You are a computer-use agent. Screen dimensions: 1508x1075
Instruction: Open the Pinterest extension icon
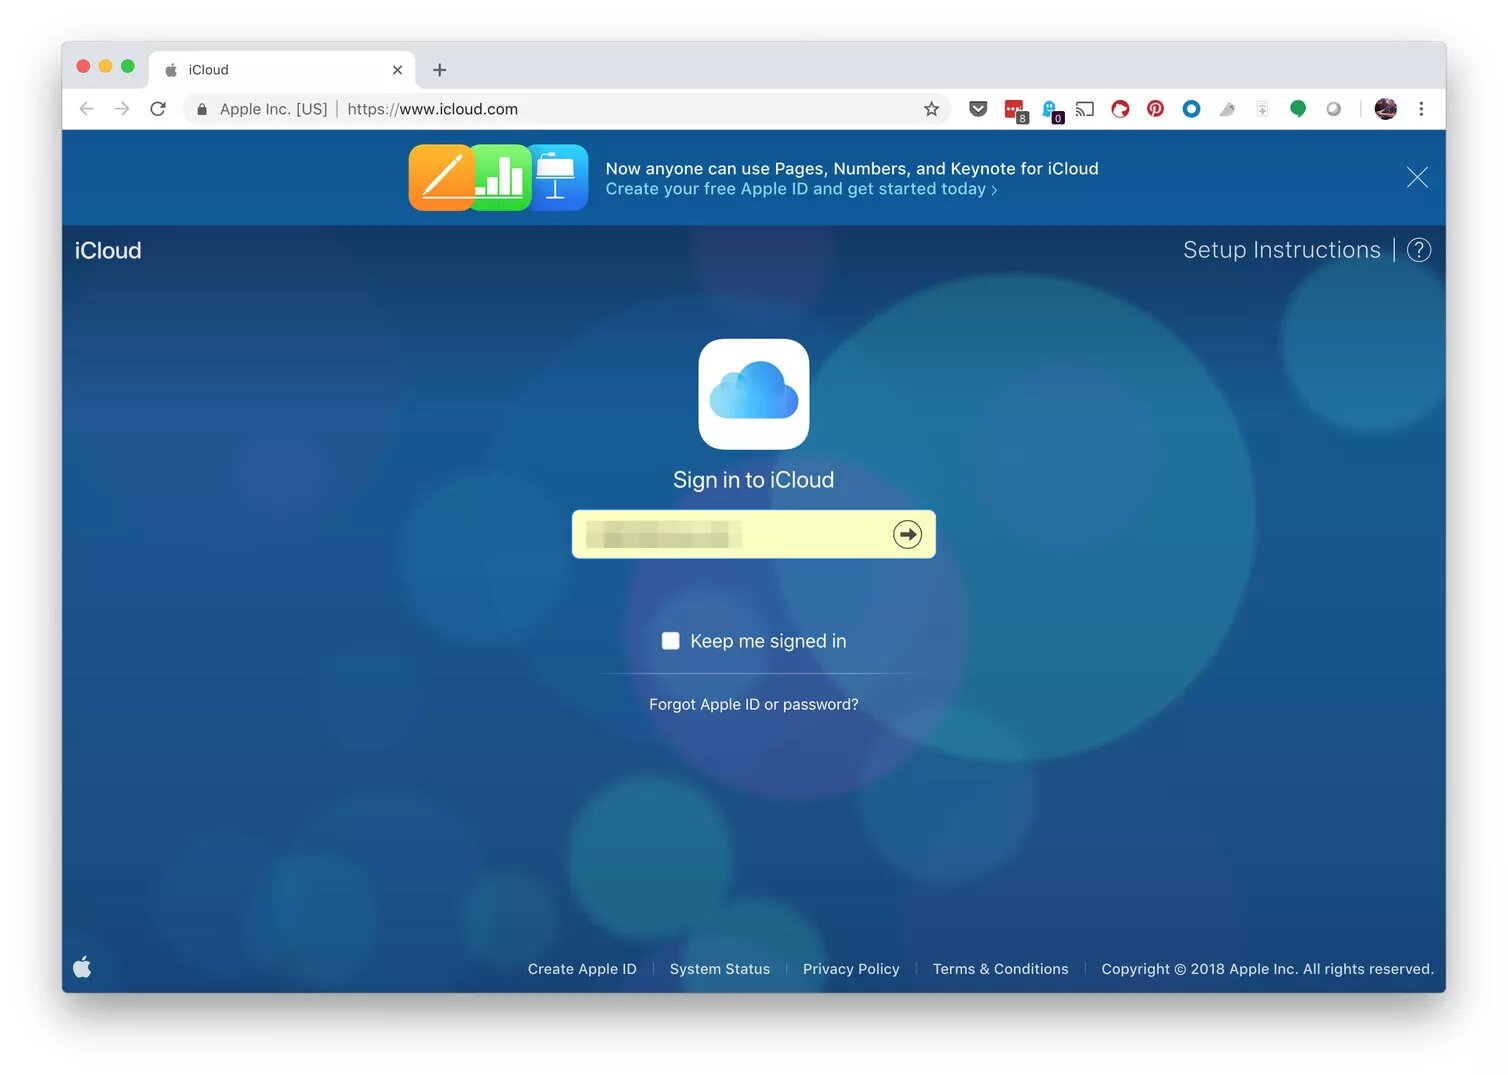[1155, 109]
